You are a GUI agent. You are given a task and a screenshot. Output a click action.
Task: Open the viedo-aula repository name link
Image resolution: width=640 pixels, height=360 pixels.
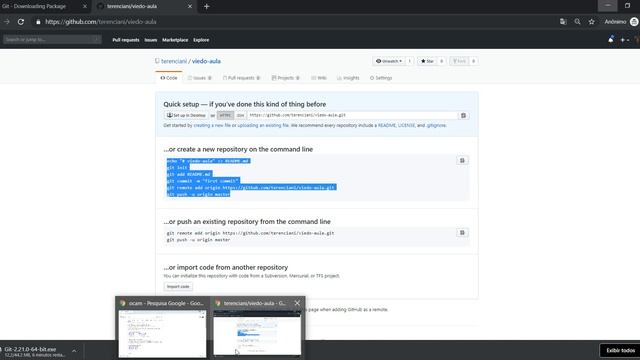pos(206,61)
